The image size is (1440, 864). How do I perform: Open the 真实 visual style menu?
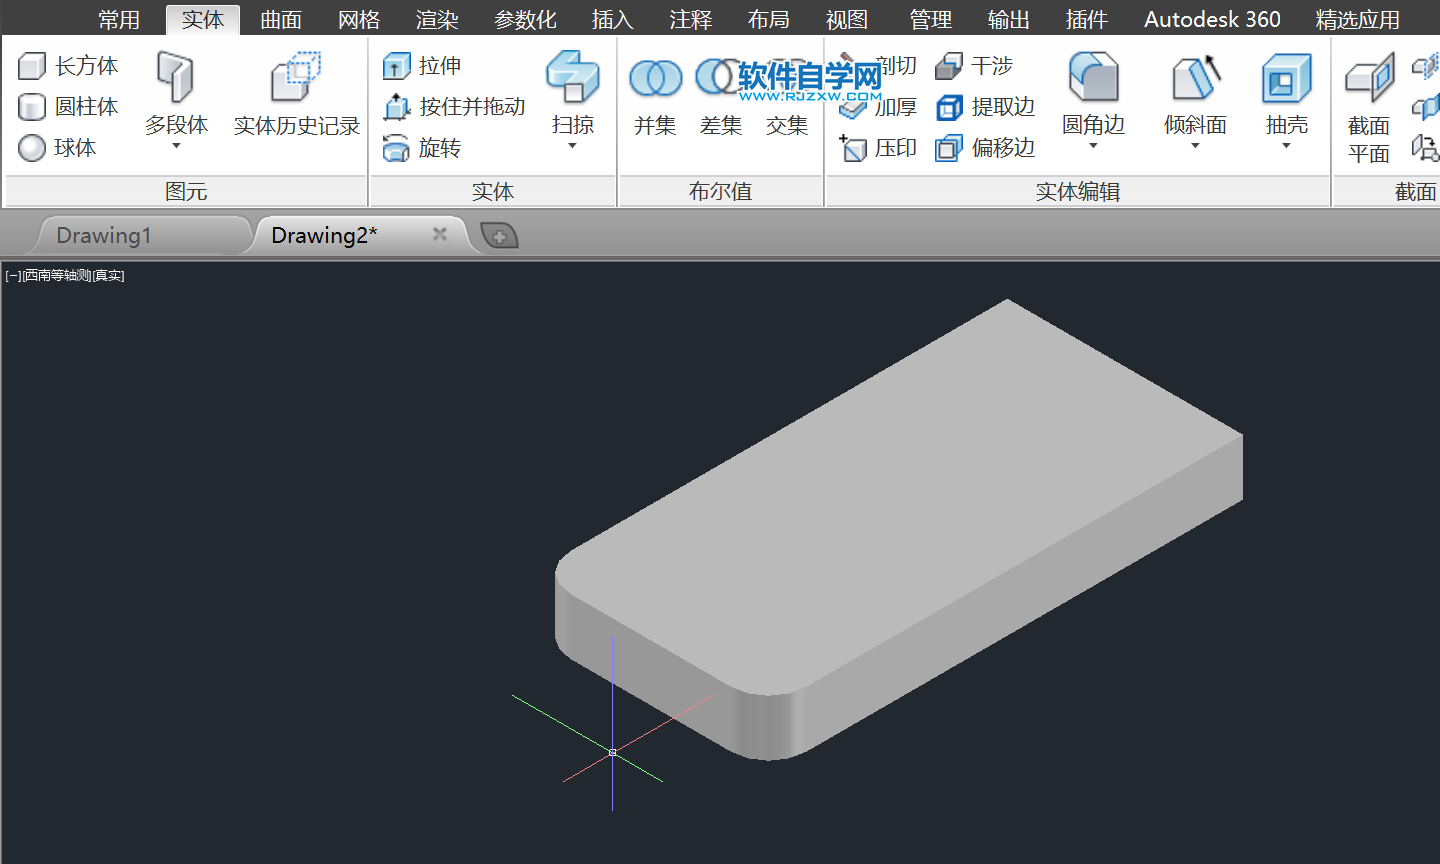[109, 275]
